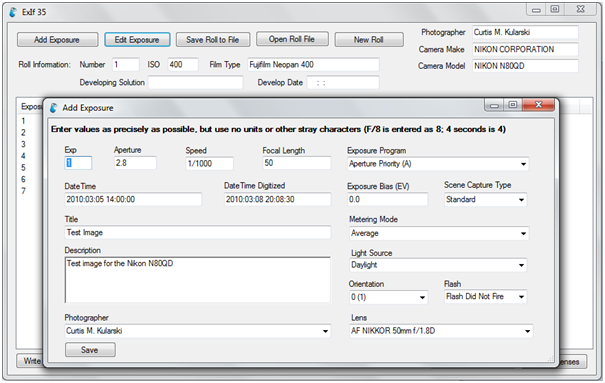Image resolution: width=605 pixels, height=383 pixels.
Task: Close the Exif 35 main window
Action: point(581,10)
